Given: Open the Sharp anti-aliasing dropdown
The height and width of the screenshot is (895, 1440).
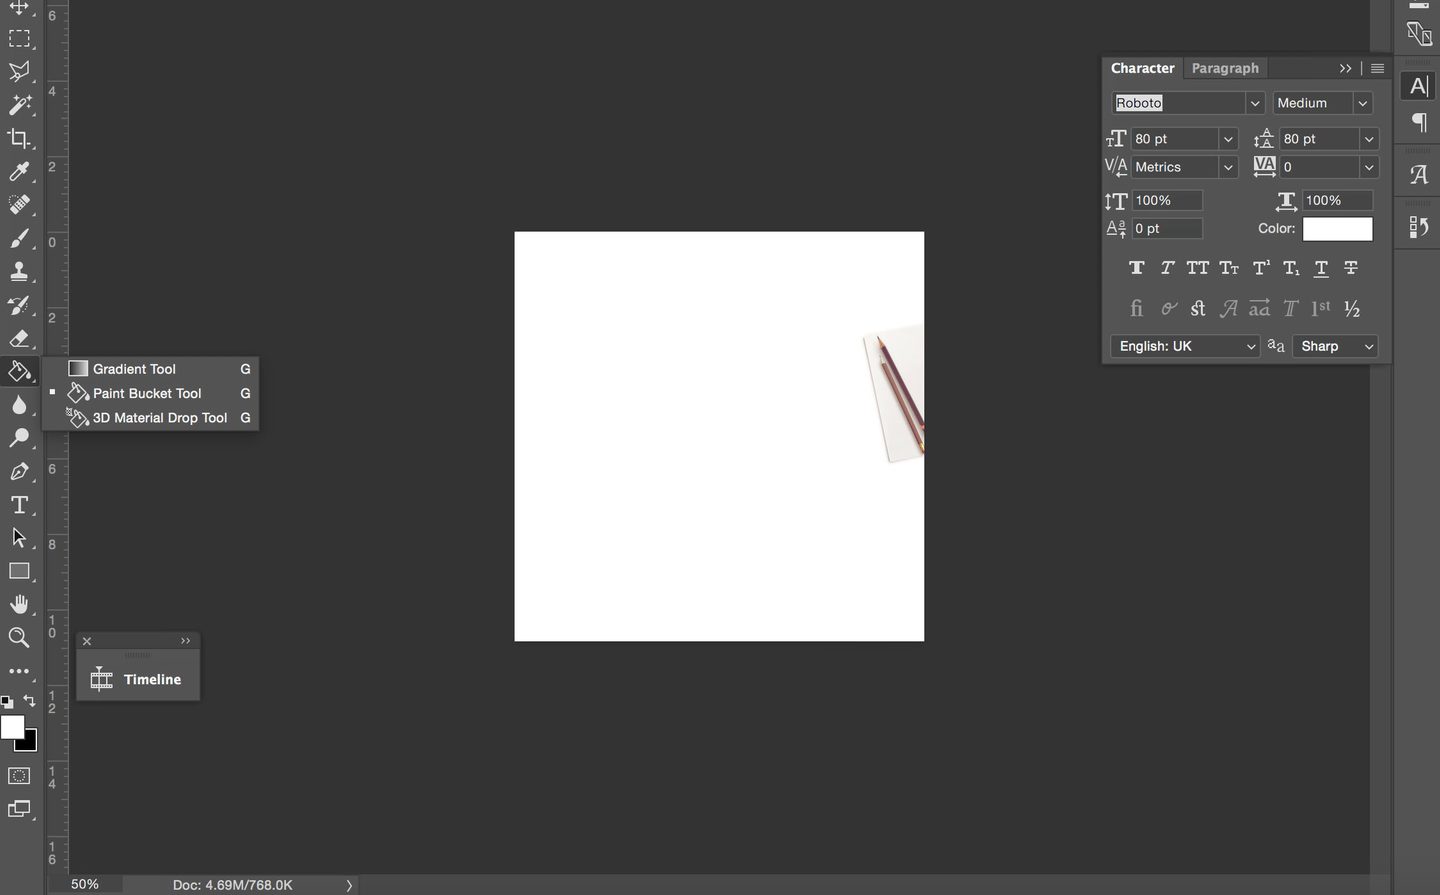Looking at the screenshot, I should click(x=1369, y=346).
